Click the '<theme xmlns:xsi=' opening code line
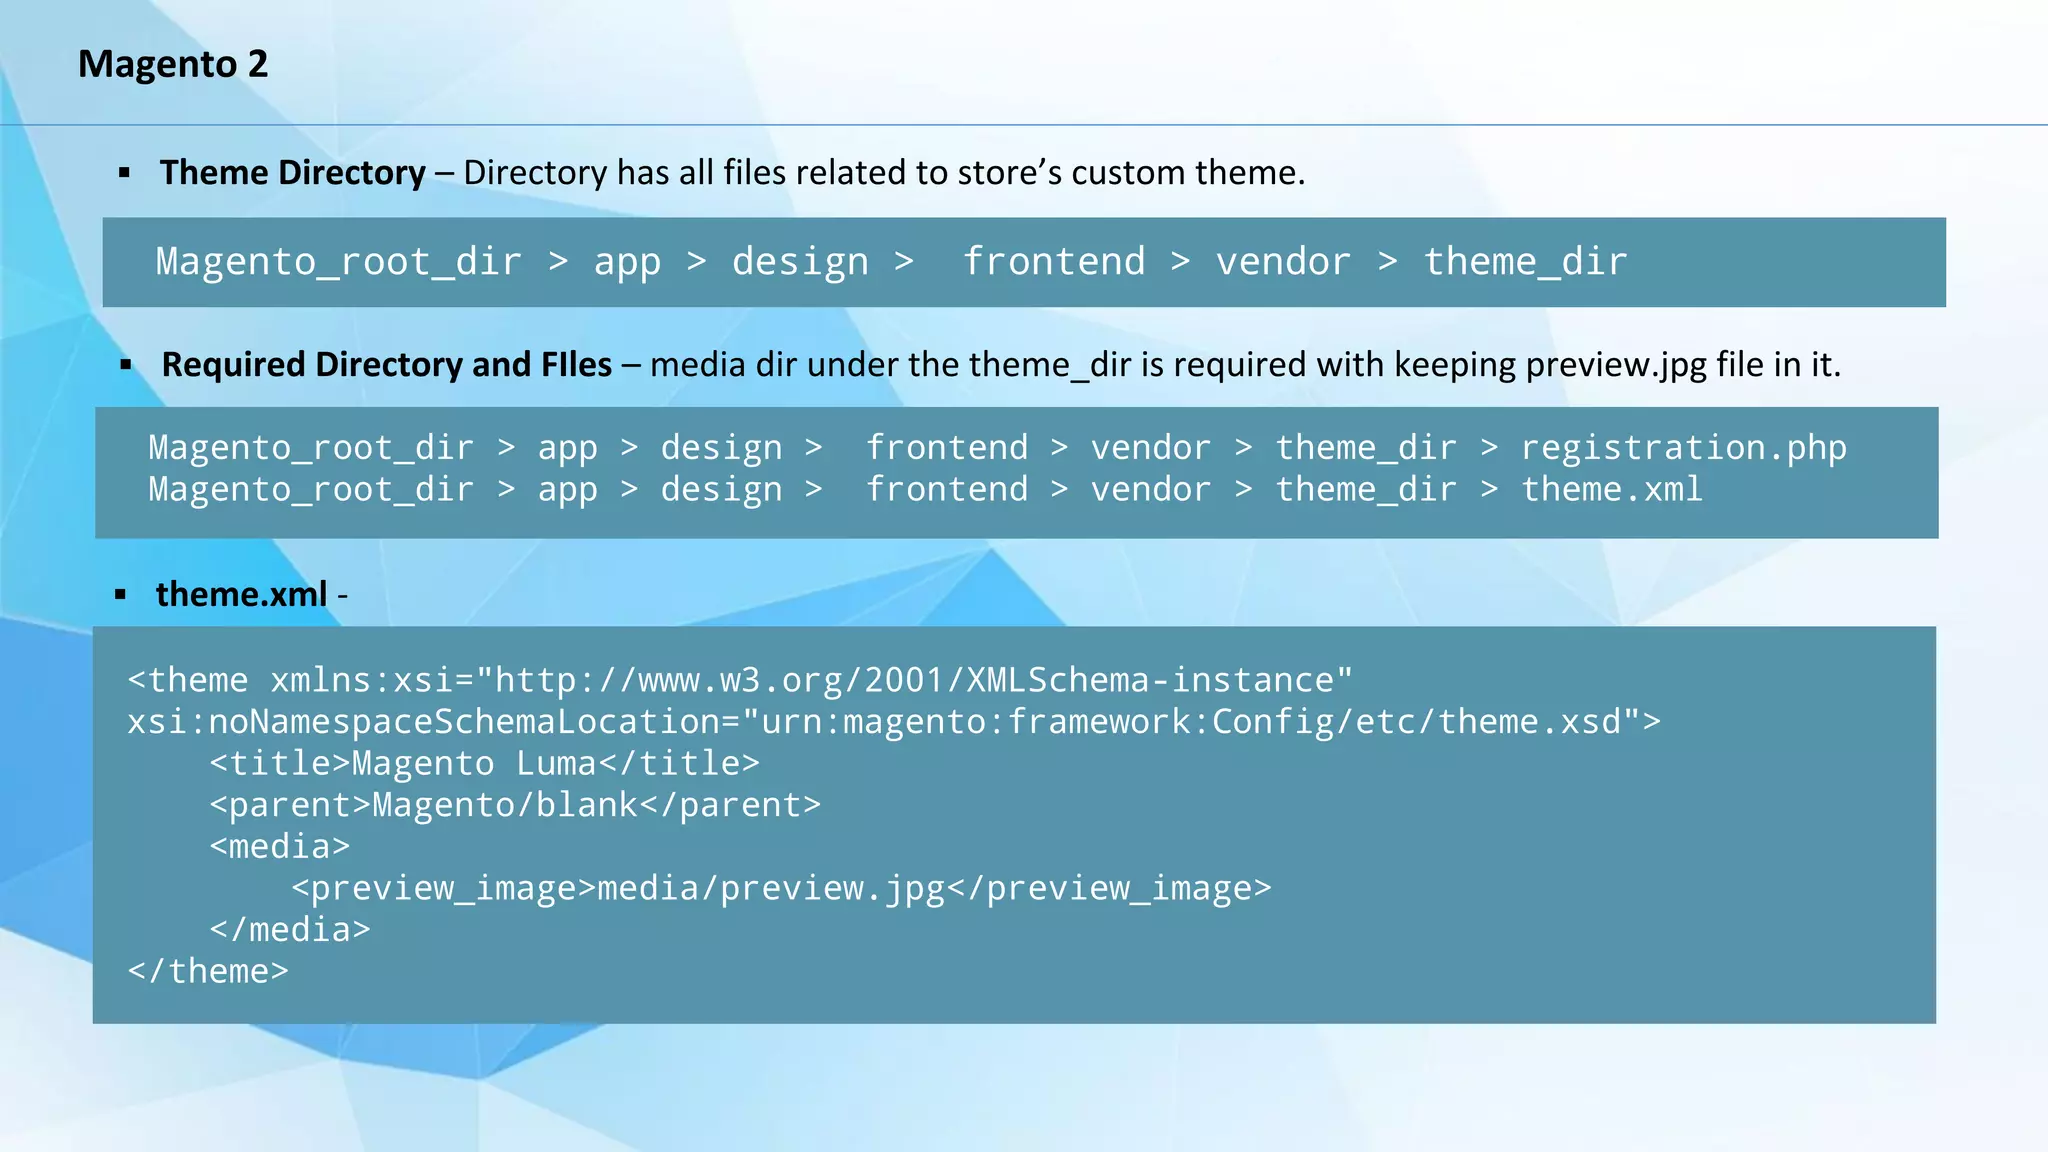Screen dimensions: 2048x1152 click(740, 680)
